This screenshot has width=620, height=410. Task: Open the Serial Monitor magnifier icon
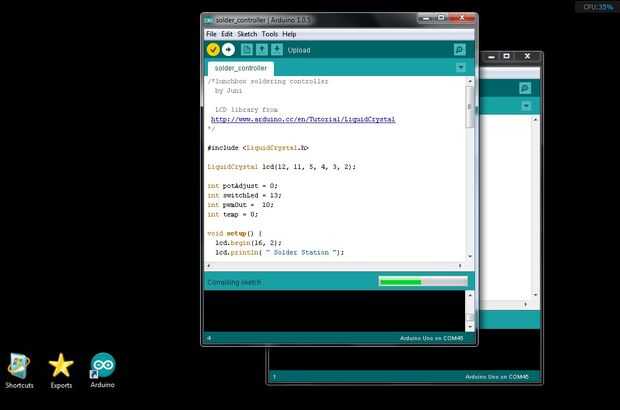459,50
